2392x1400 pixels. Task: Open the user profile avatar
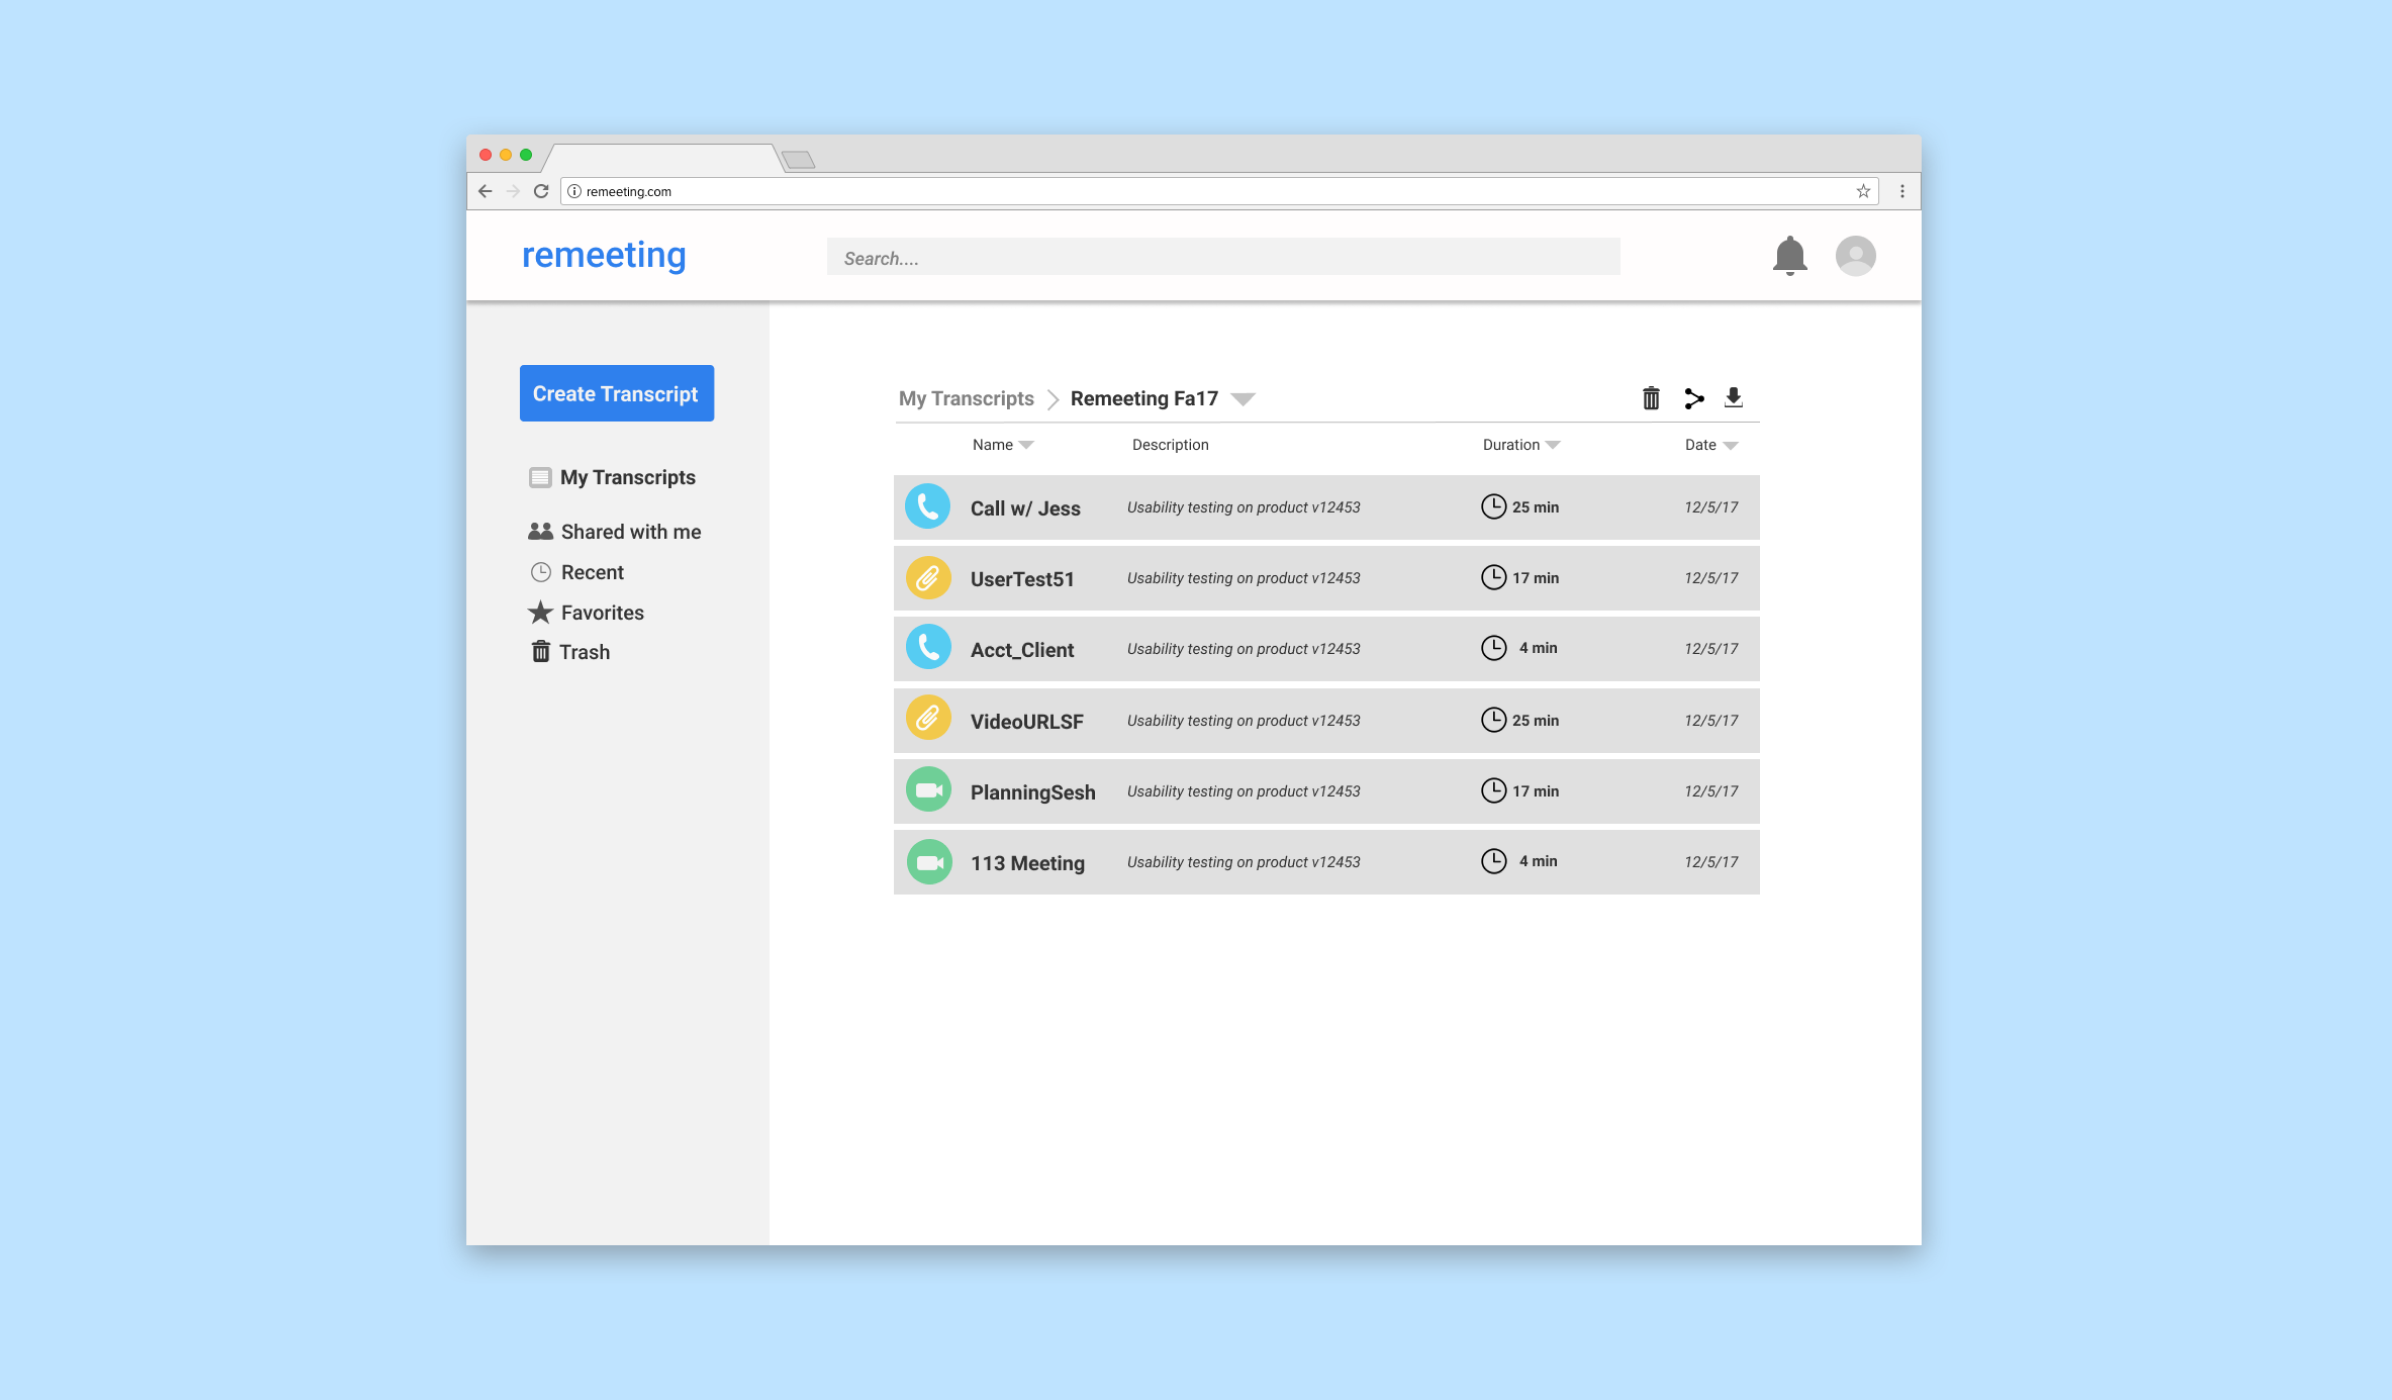pyautogui.click(x=1855, y=256)
